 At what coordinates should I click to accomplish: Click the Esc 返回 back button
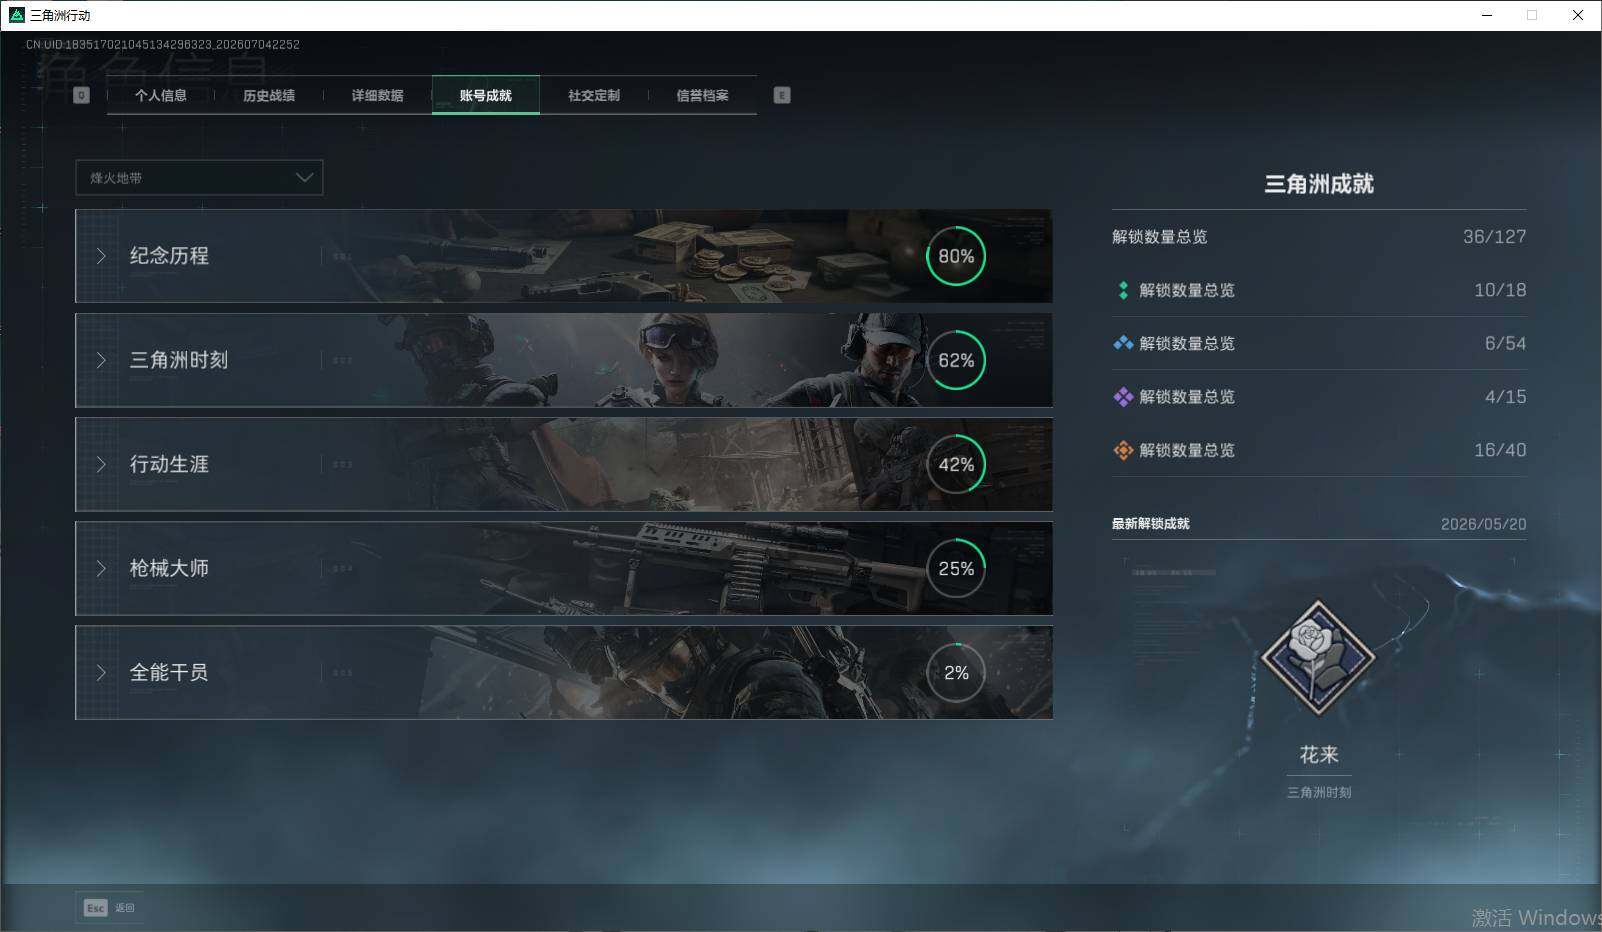(109, 907)
